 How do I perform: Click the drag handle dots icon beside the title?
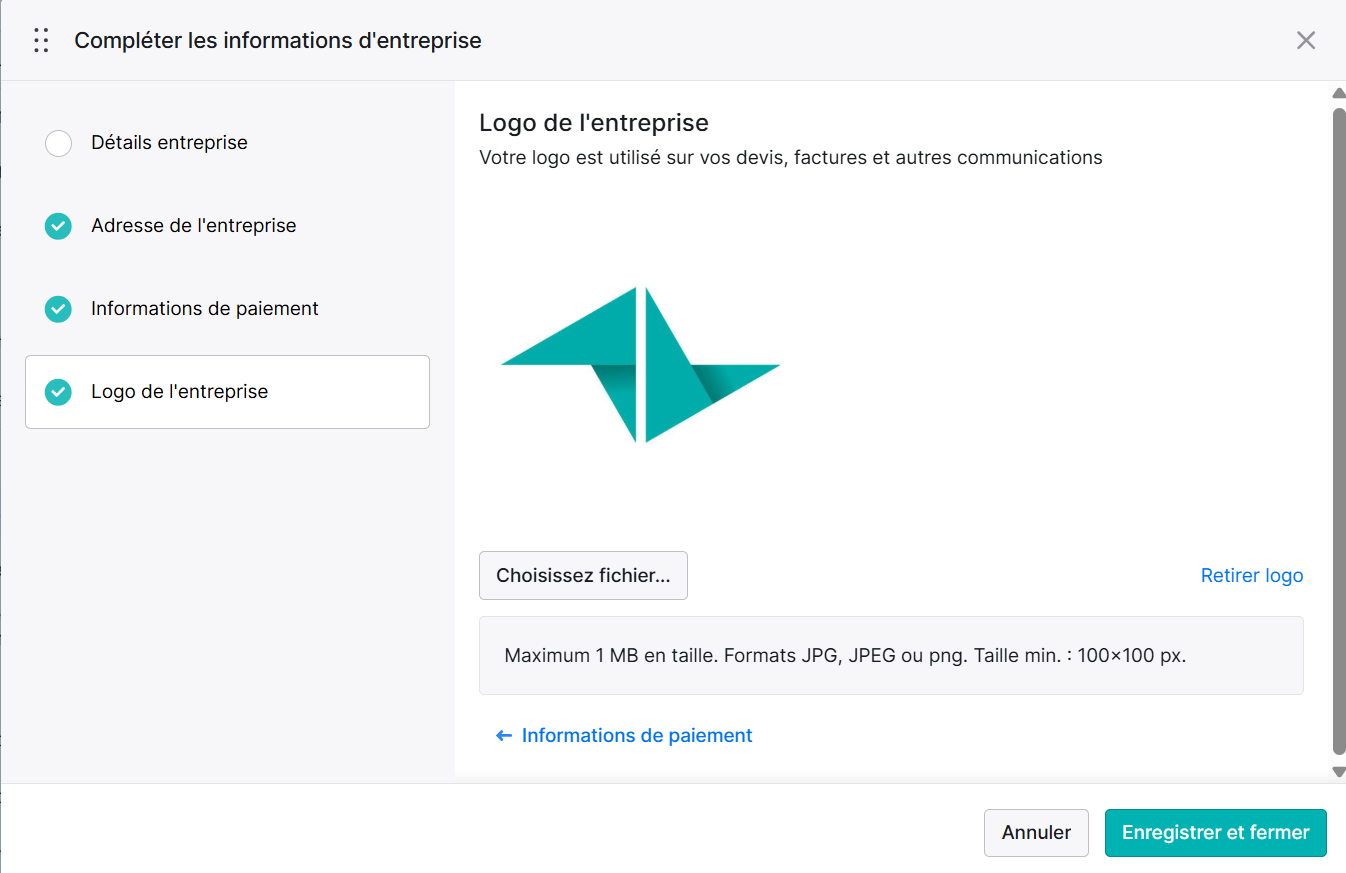click(x=41, y=41)
